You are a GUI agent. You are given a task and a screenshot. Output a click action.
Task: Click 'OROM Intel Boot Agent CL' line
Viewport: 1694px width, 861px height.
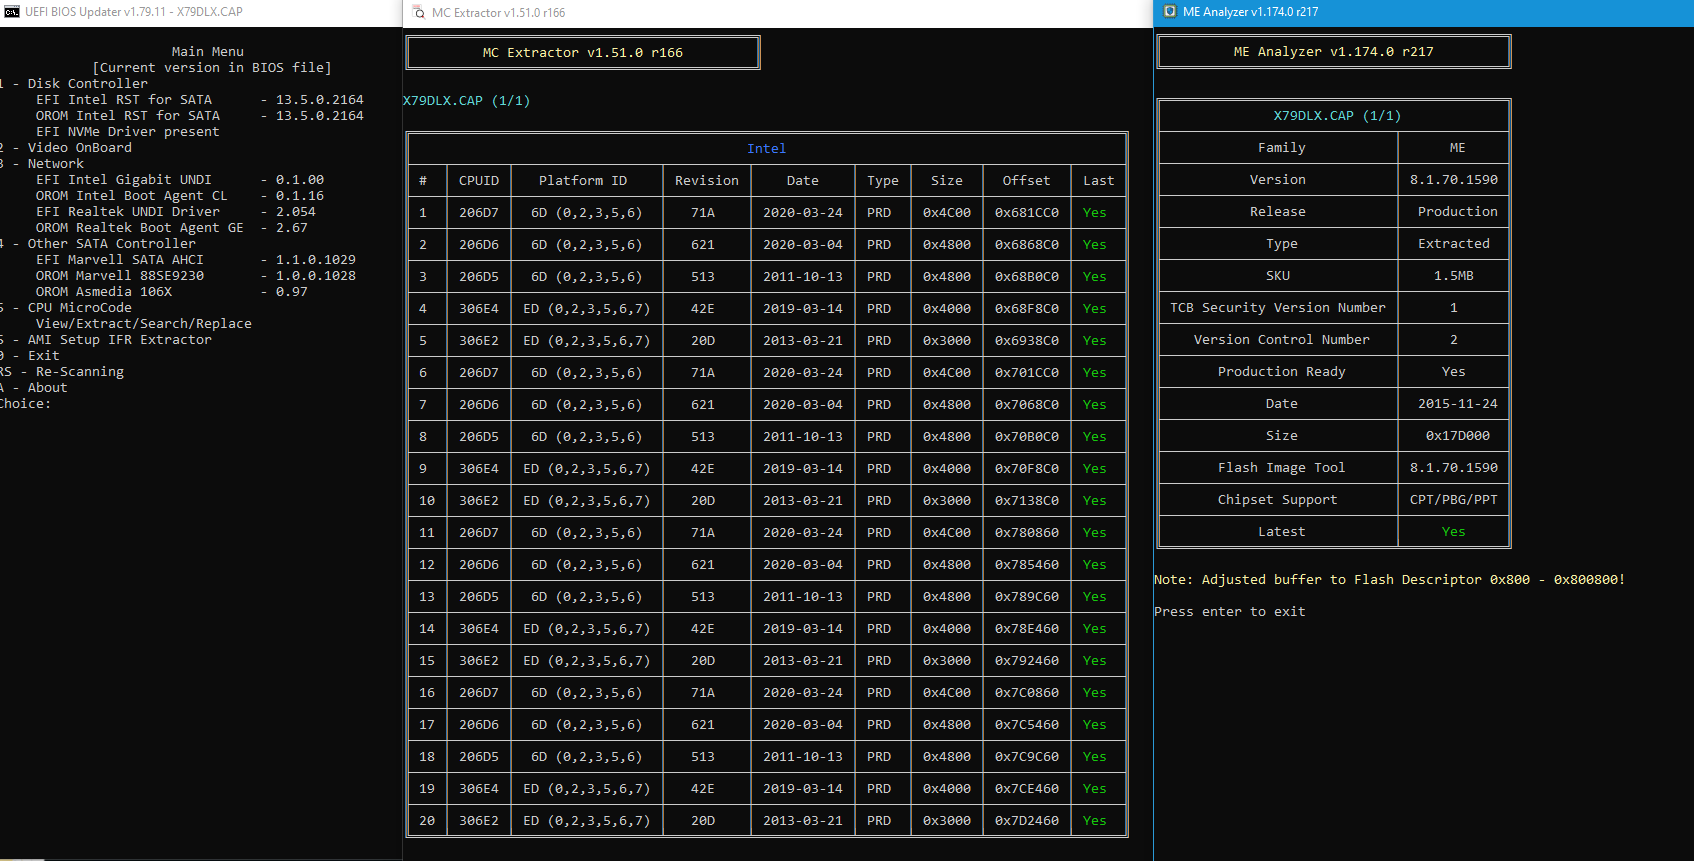point(180,196)
